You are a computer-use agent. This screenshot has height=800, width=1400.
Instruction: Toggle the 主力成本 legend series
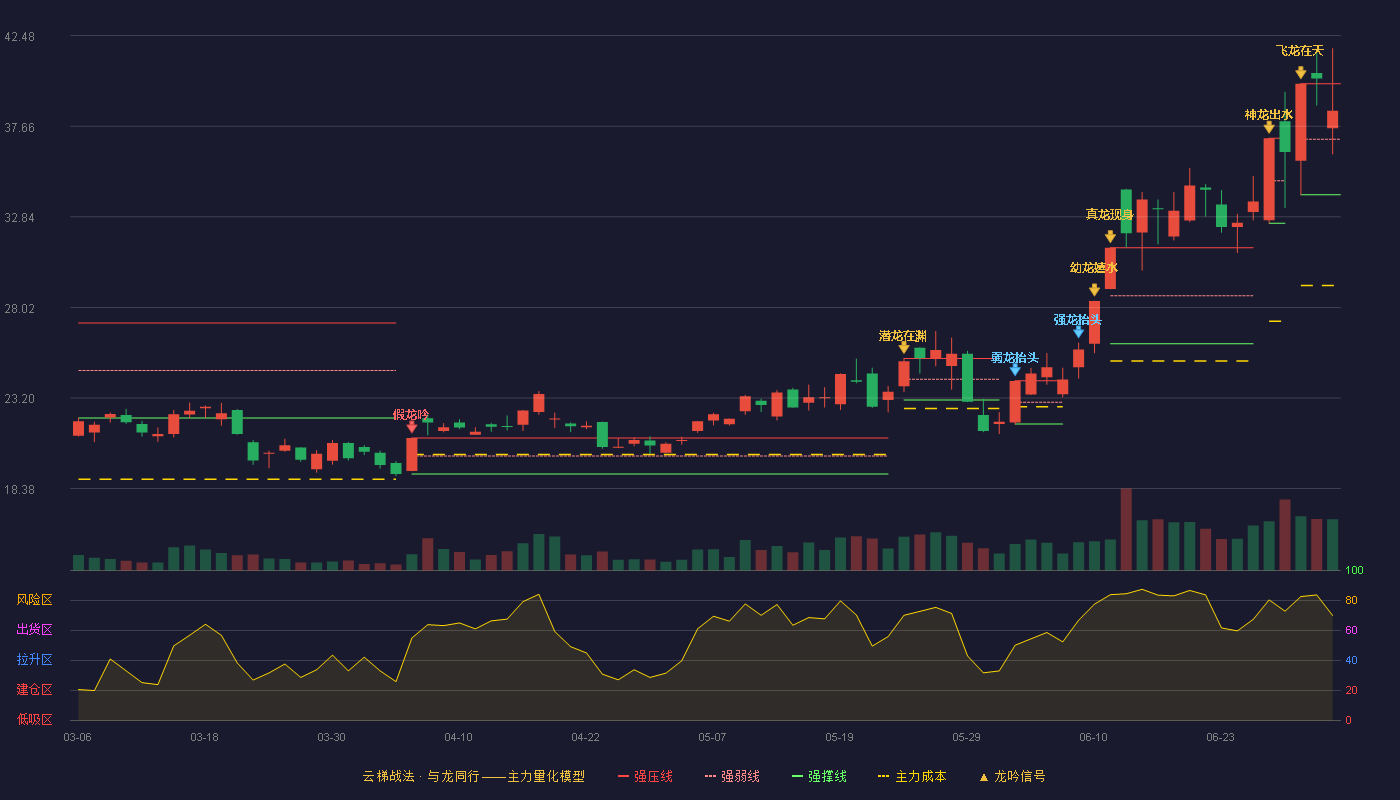911,776
